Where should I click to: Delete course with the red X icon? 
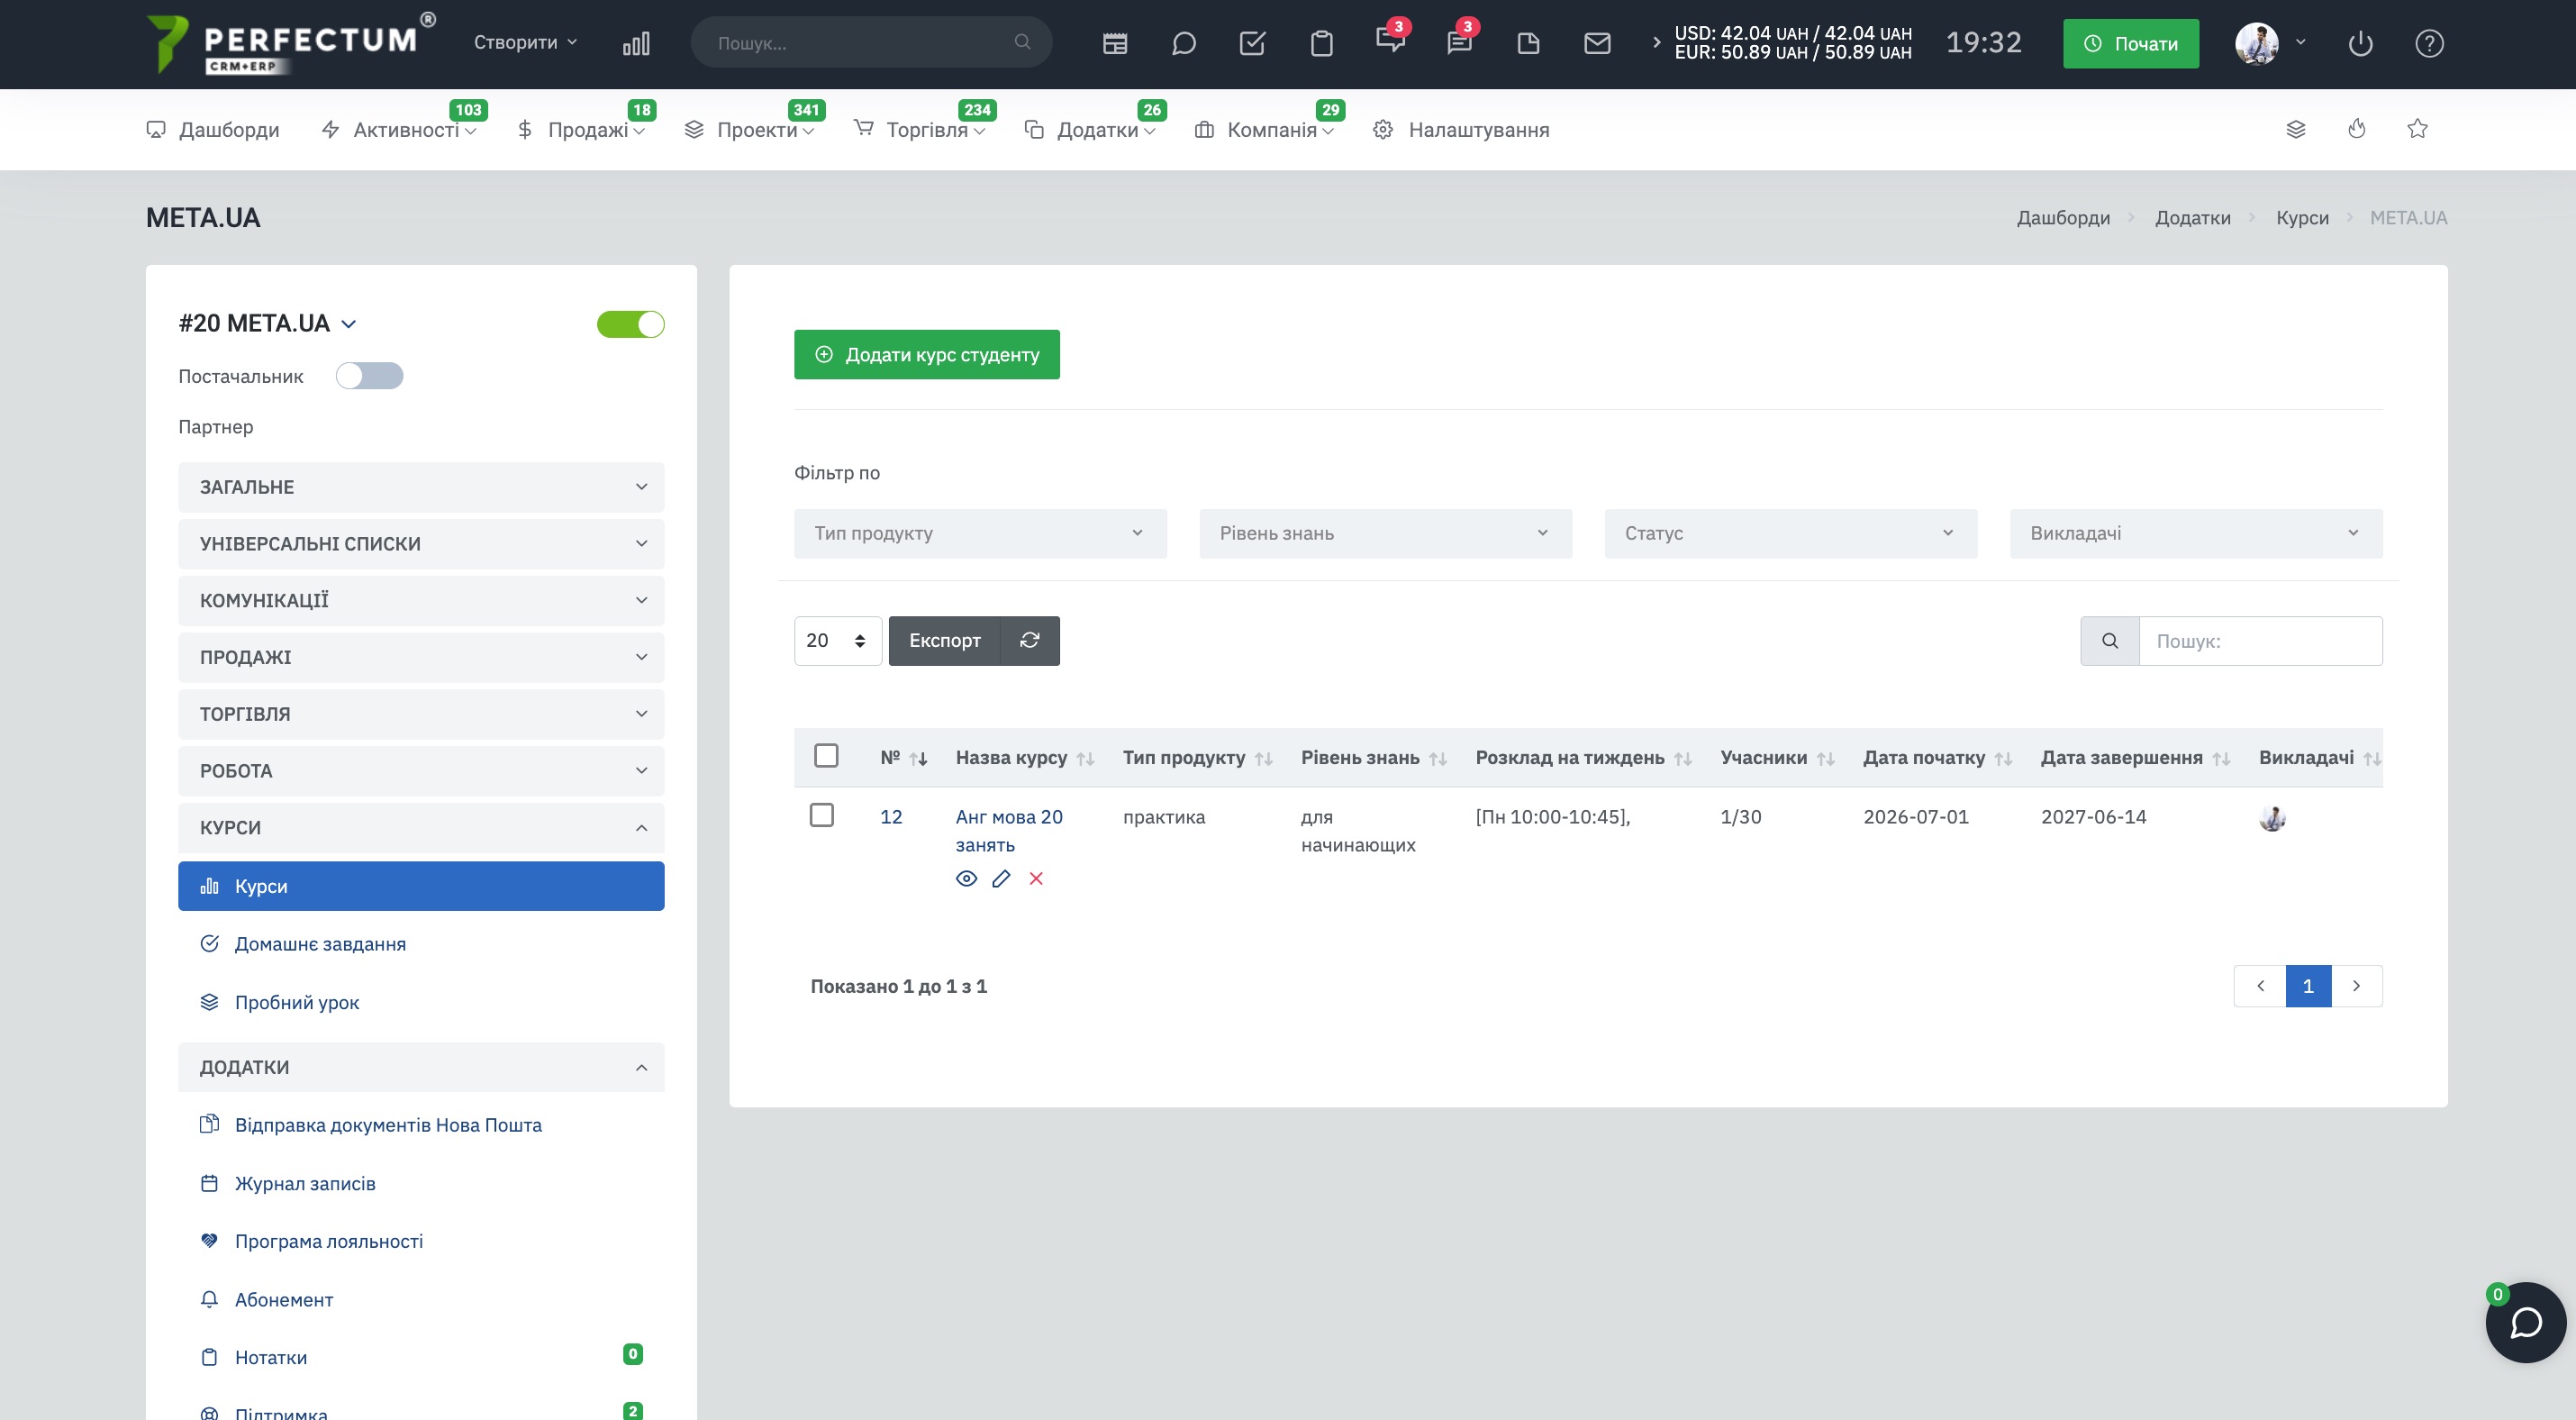(x=1036, y=878)
